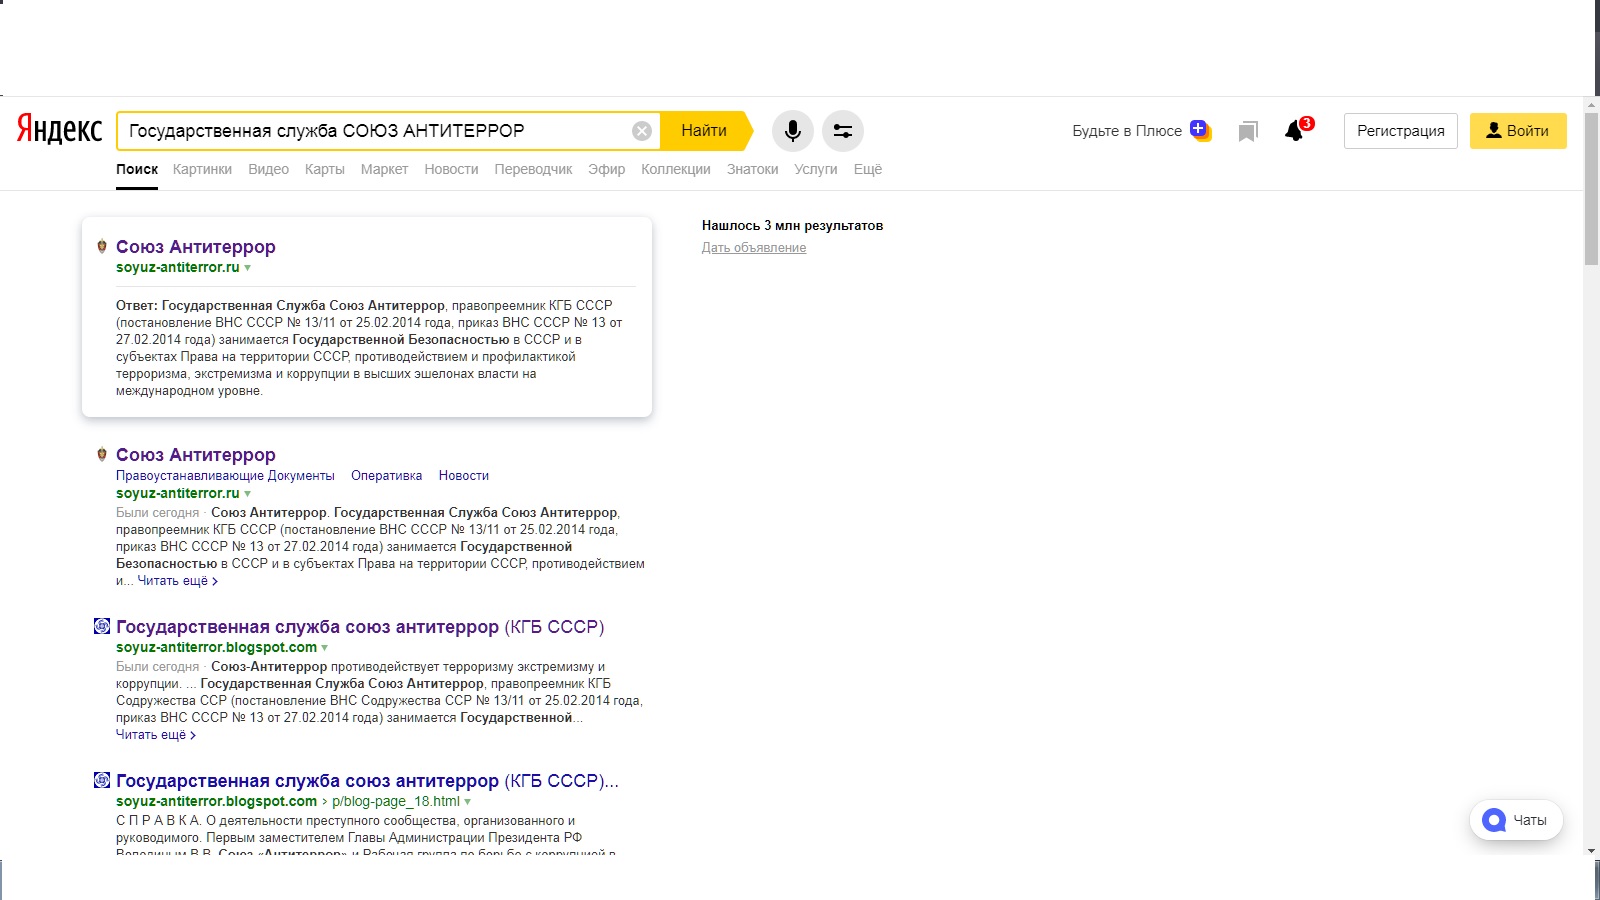Open Союз Антитеррор title in answer card
Screen dimensions: 1600x900
[196, 246]
